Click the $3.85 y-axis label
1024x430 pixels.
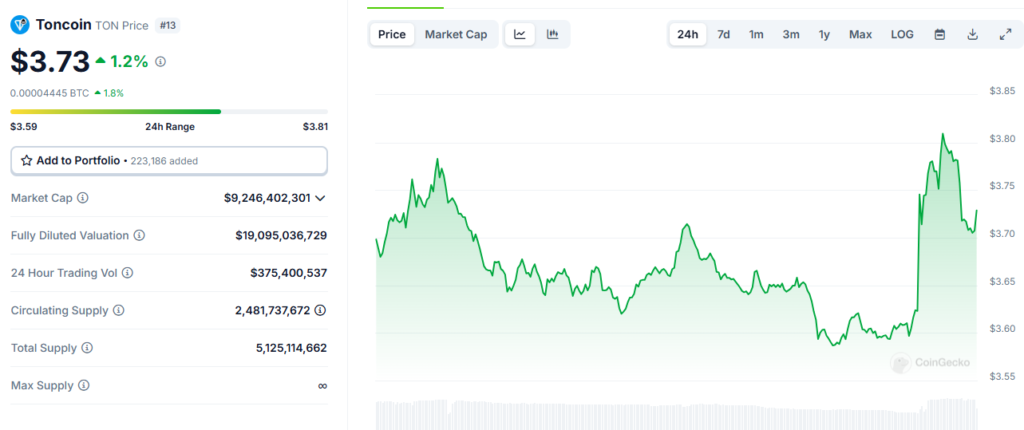pyautogui.click(x=1002, y=91)
